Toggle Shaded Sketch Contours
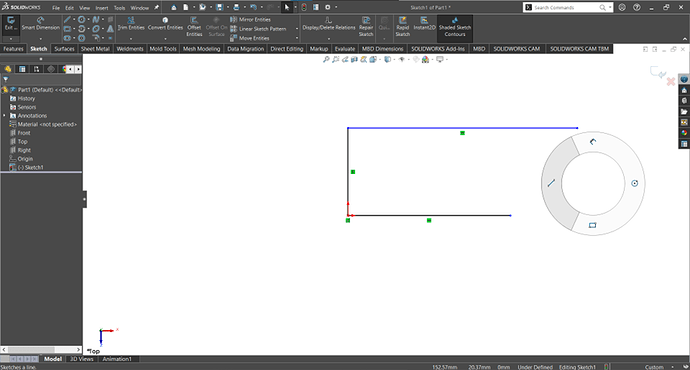This screenshot has height=370, width=690. 455,26
